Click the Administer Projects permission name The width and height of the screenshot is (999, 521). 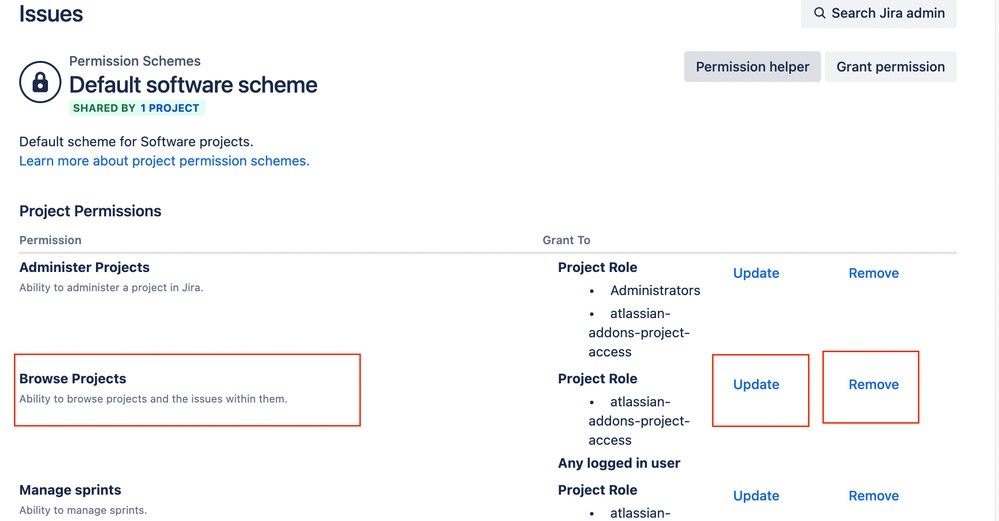(84, 267)
